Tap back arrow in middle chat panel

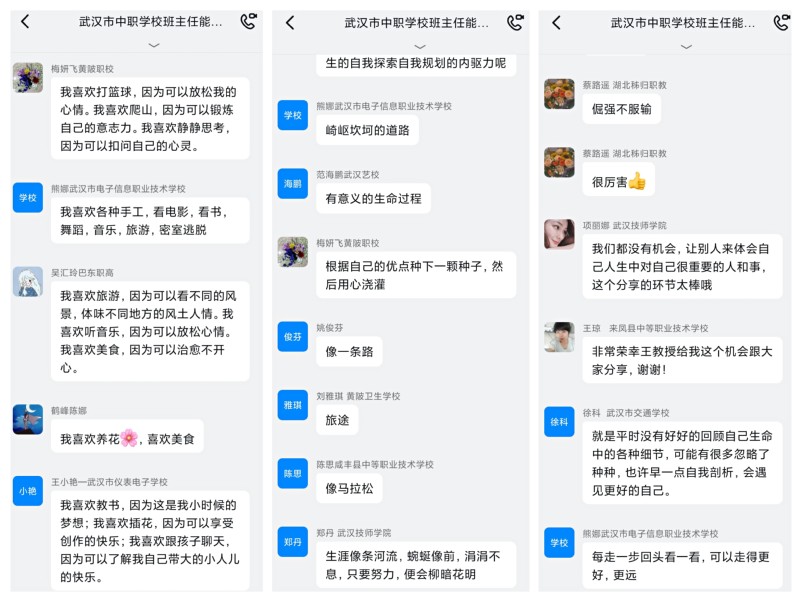pos(290,22)
